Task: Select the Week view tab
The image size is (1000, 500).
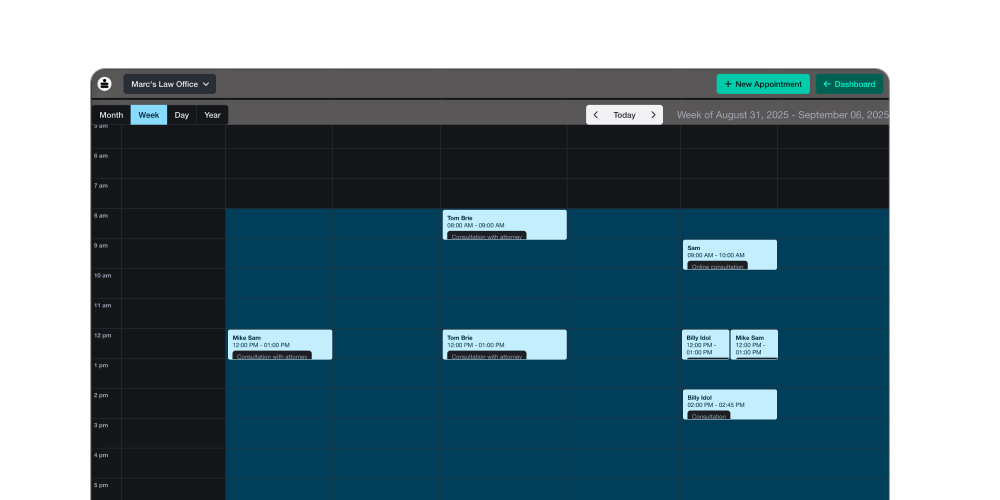Action: [149, 115]
